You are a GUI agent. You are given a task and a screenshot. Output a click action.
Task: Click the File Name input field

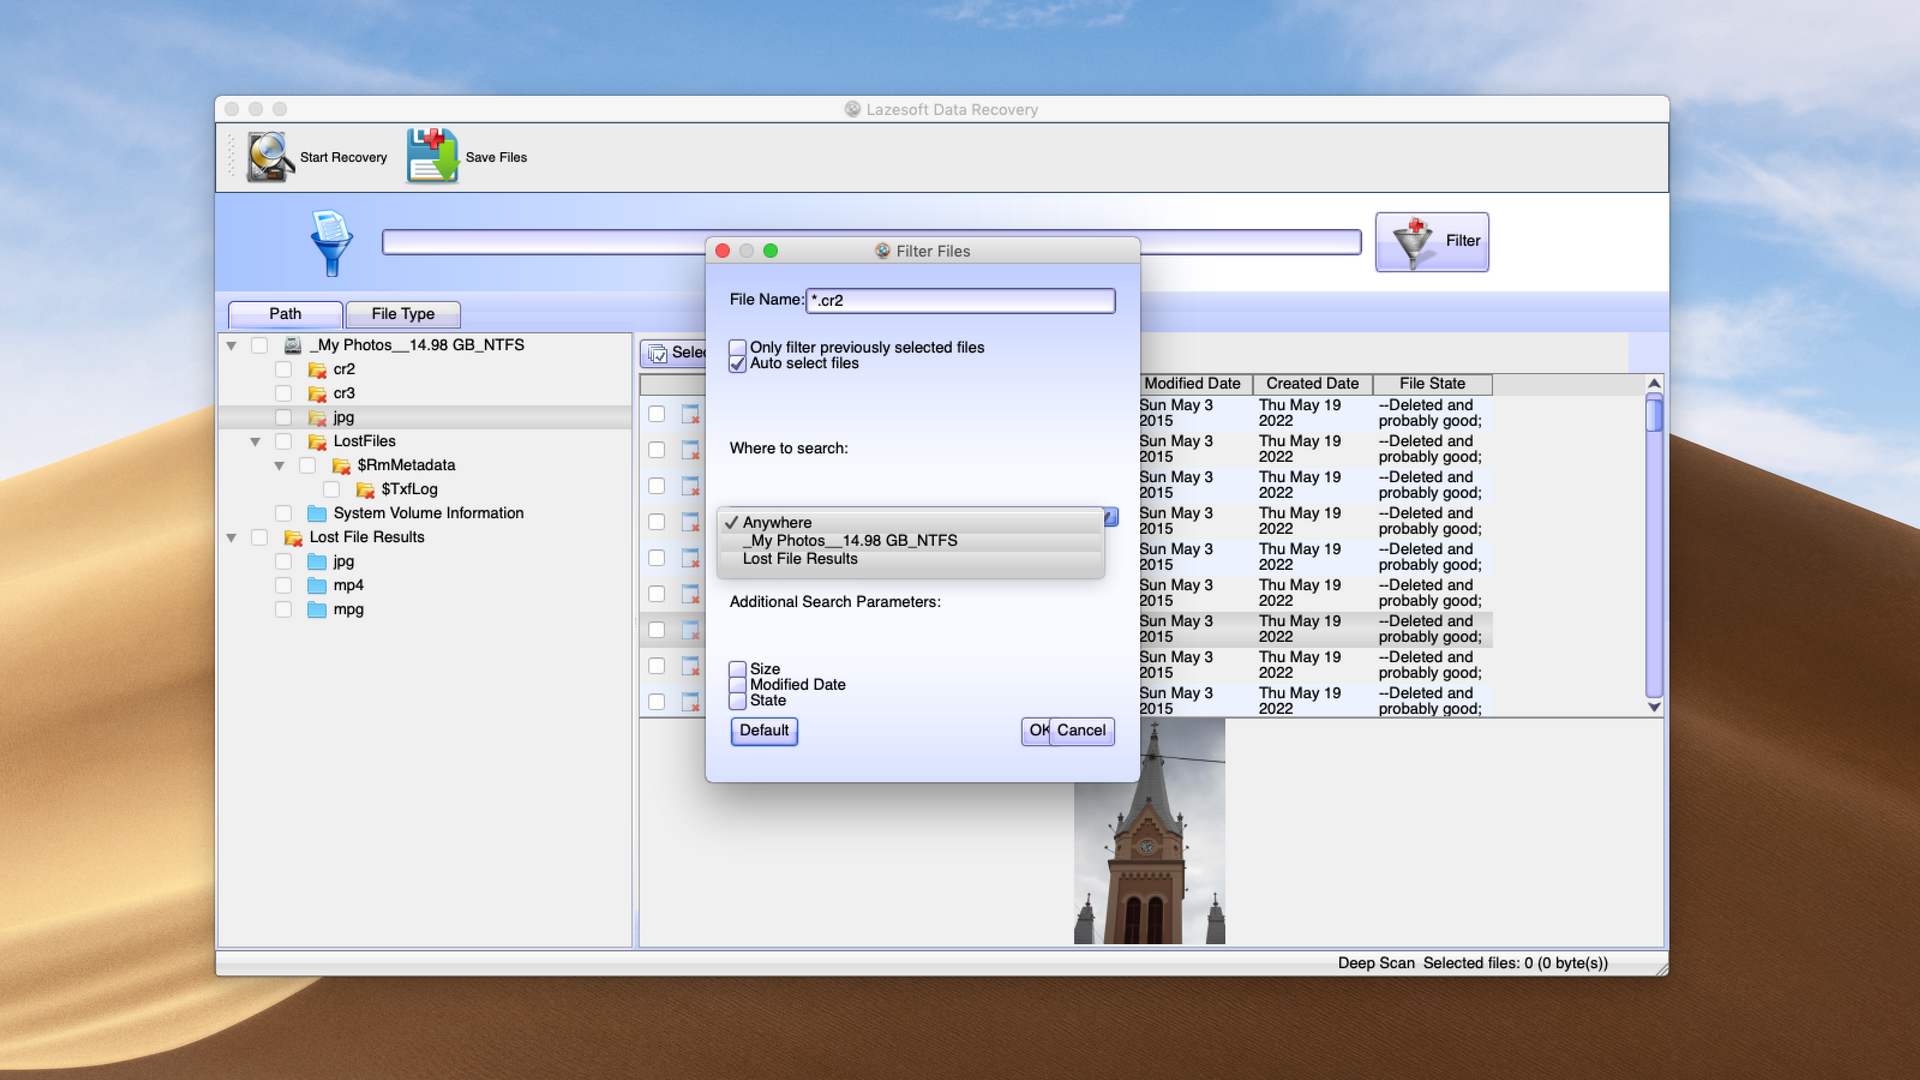click(x=960, y=300)
